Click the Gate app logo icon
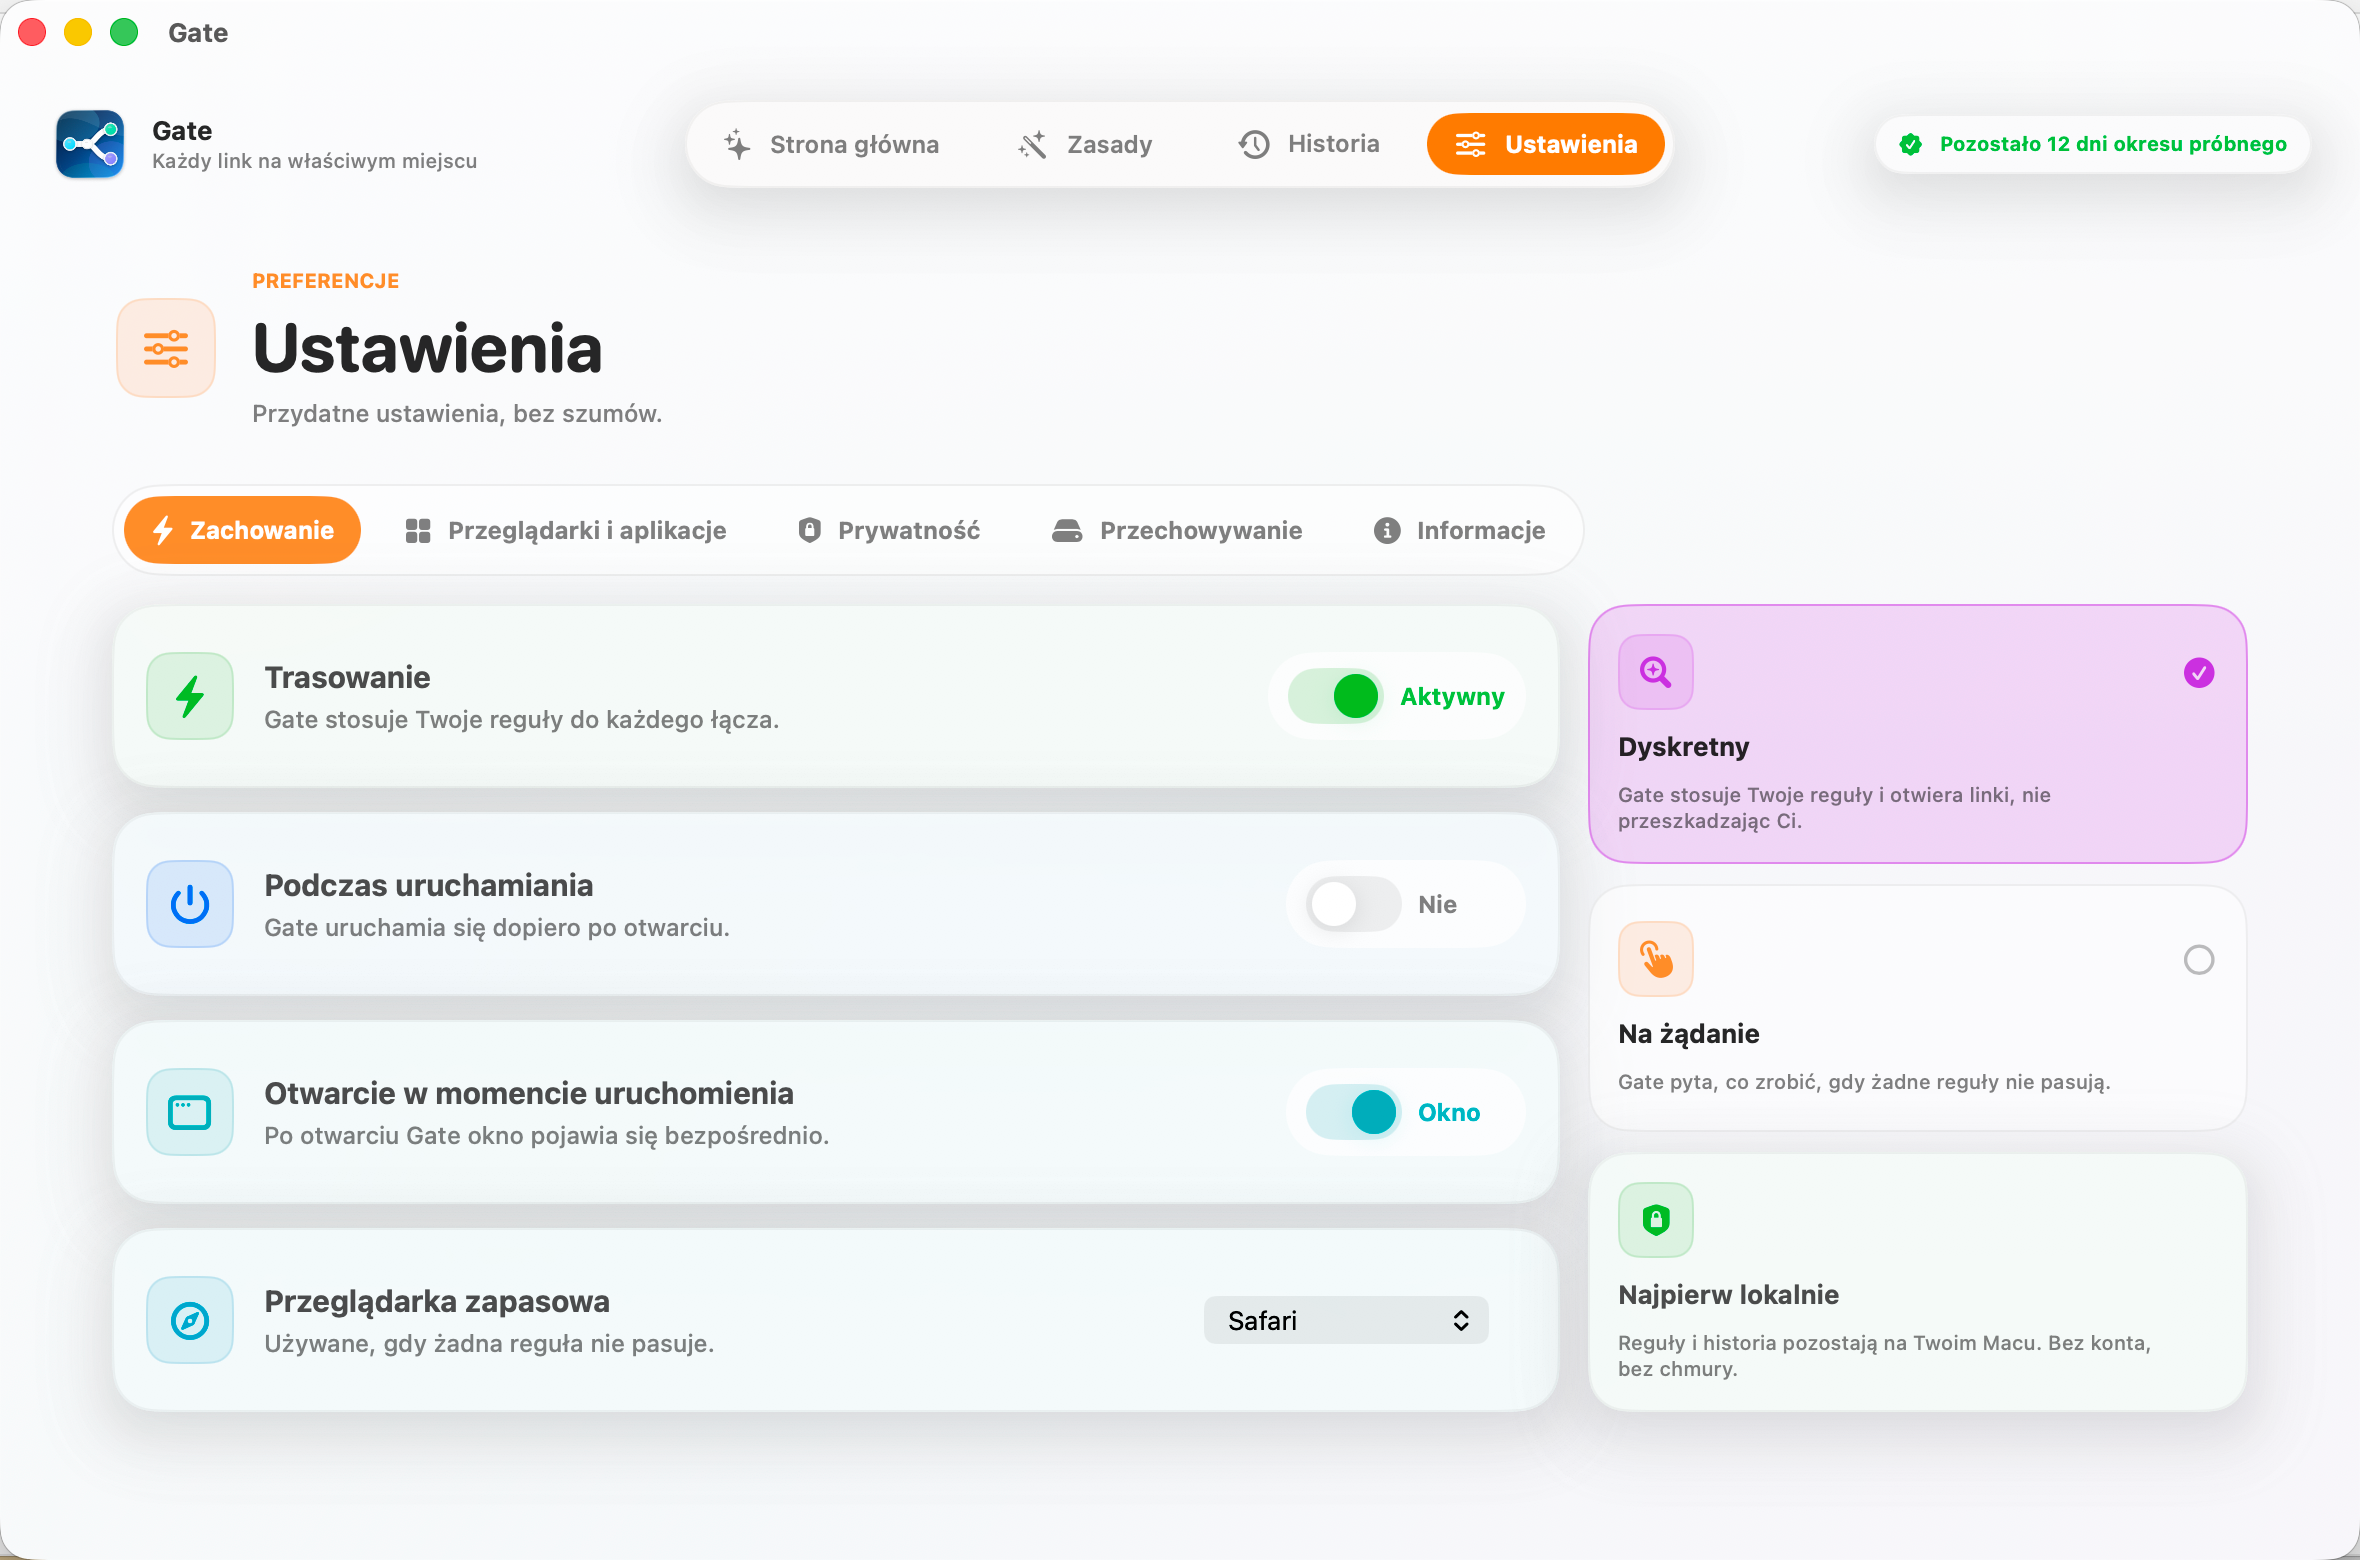Image resolution: width=2360 pixels, height=1560 pixels. point(90,144)
